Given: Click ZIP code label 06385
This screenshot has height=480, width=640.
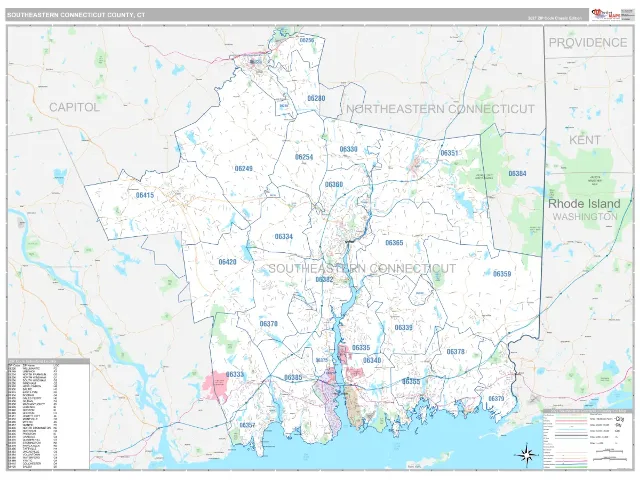Looking at the screenshot, I should click(x=293, y=378).
